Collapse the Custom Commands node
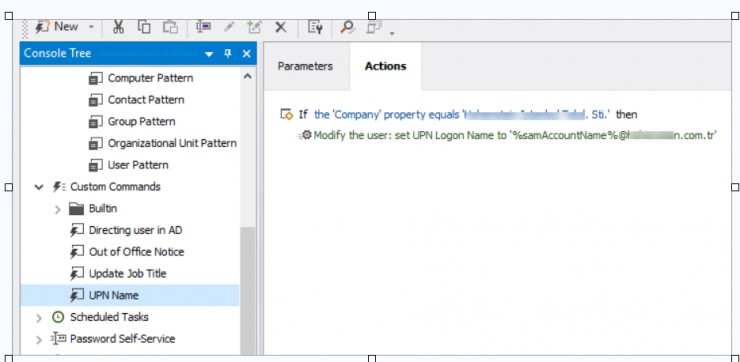The height and width of the screenshot is (362, 740). [x=39, y=187]
